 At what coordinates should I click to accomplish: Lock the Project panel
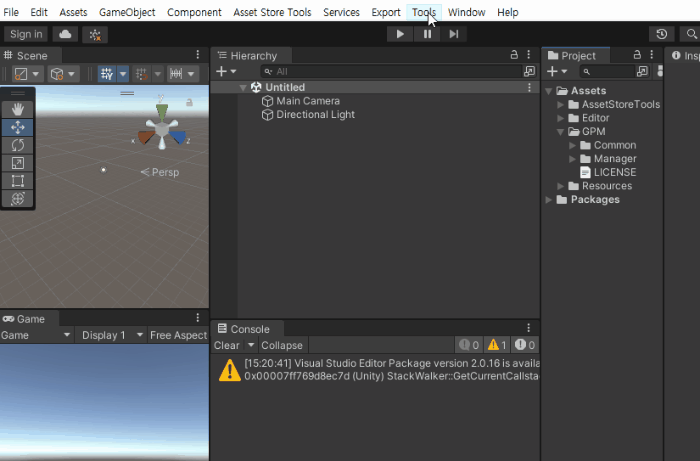(x=637, y=54)
